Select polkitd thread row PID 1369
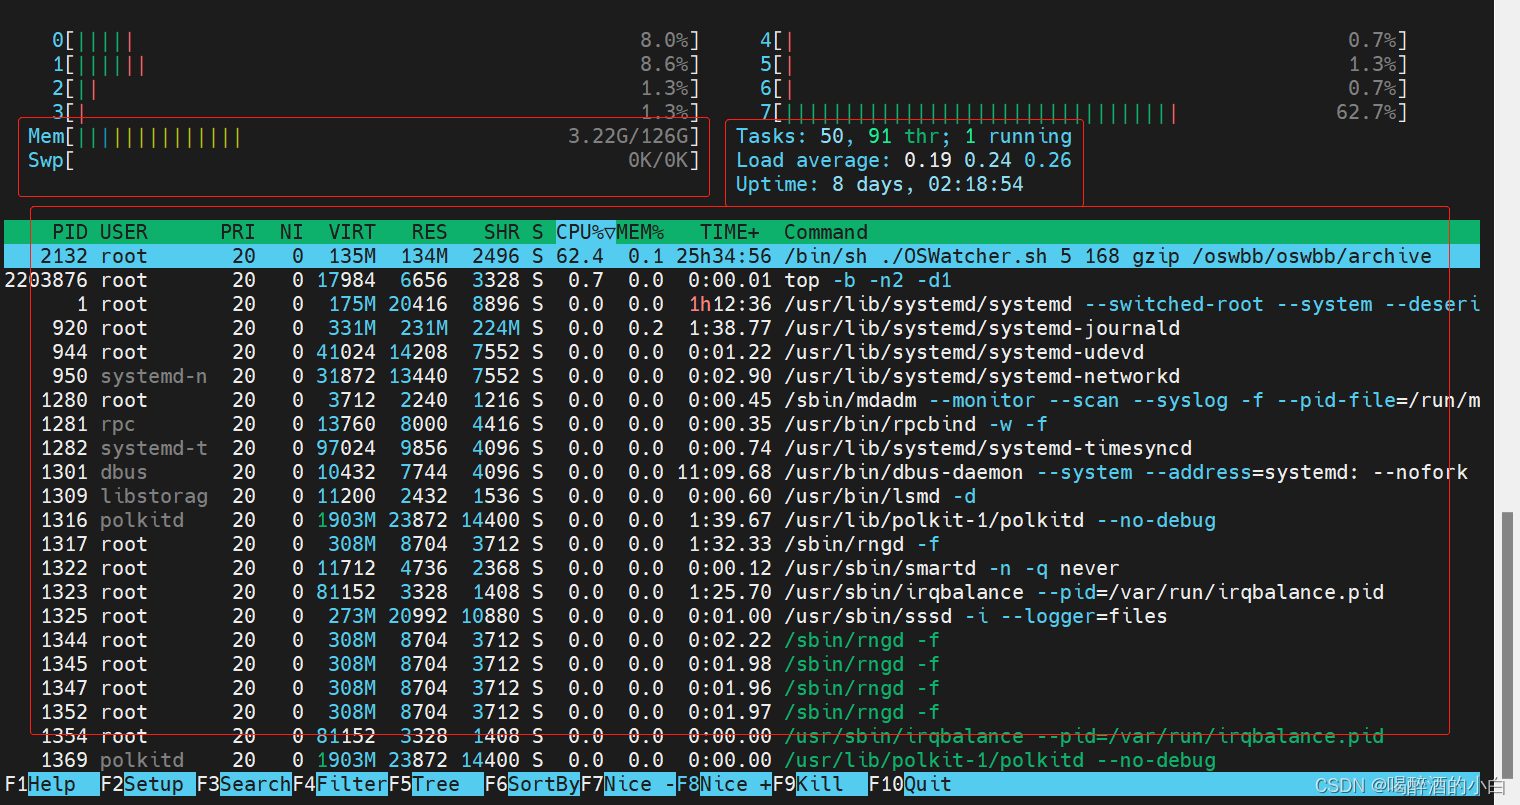1520x805 pixels. tap(742, 760)
